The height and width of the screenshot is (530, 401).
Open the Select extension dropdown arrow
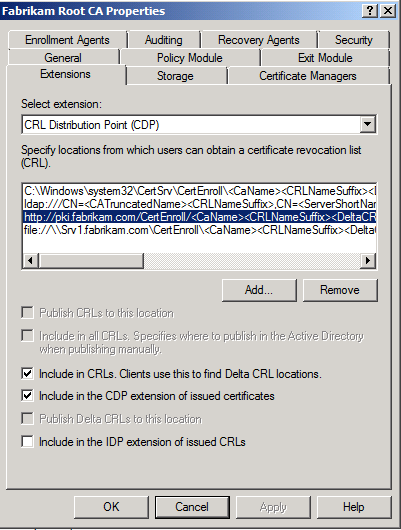tap(368, 124)
